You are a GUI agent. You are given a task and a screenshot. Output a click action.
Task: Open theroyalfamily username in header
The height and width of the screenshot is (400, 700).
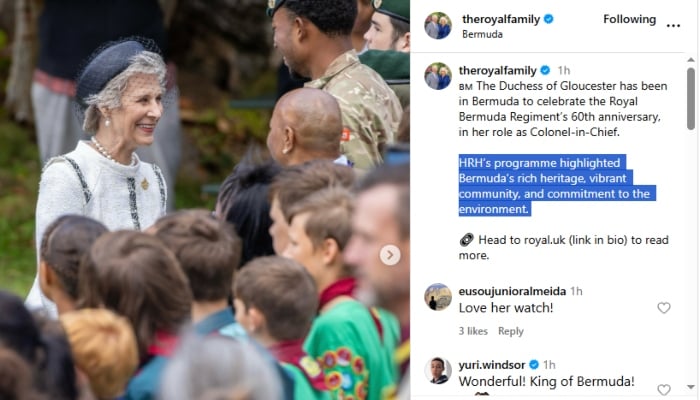(501, 19)
